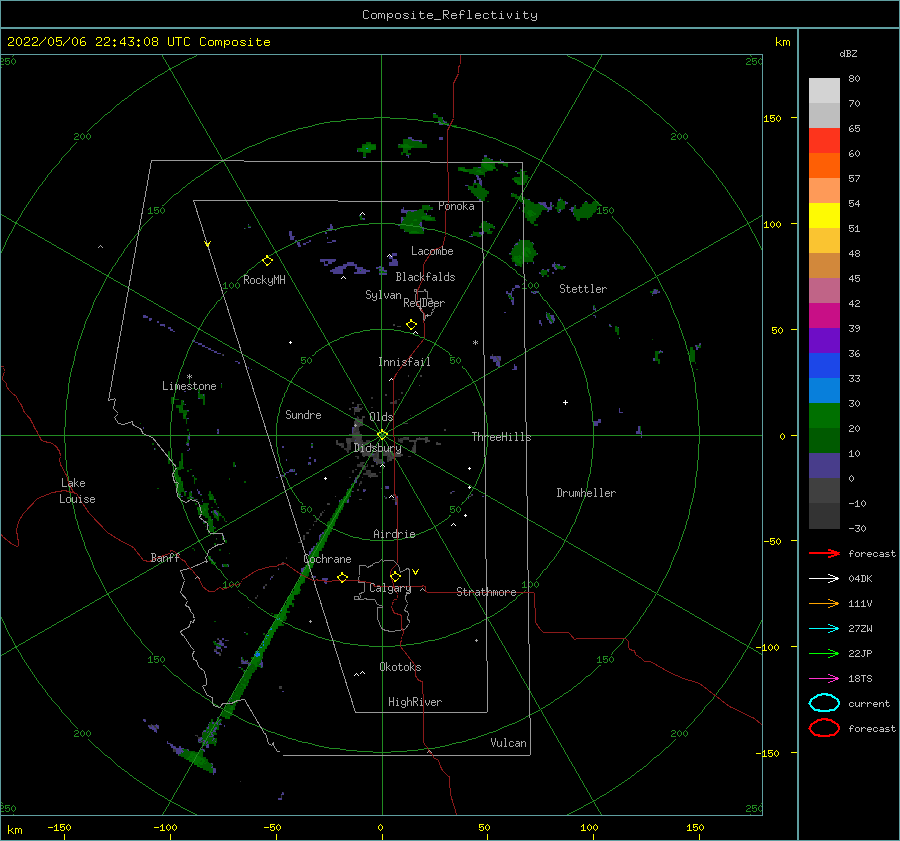Click the red forecast arrow in legend
Image resolution: width=900 pixels, height=841 pixels.
(824, 553)
